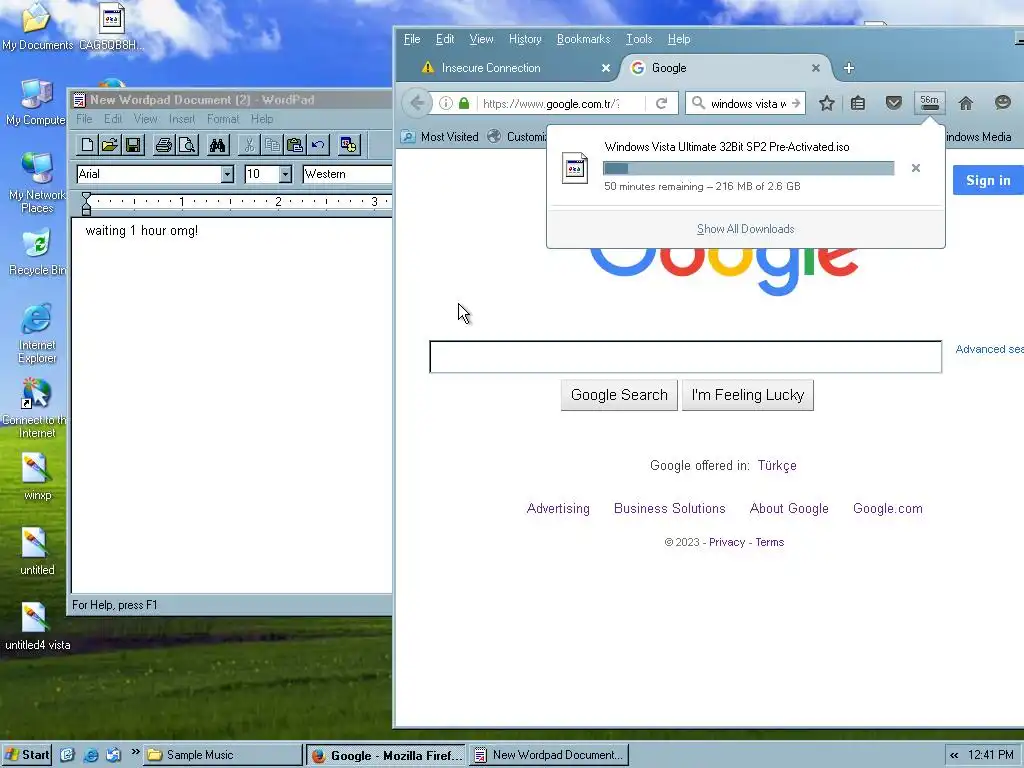Image resolution: width=1024 pixels, height=768 pixels.
Task: Click the Print icon in WordPad
Action: [163, 145]
